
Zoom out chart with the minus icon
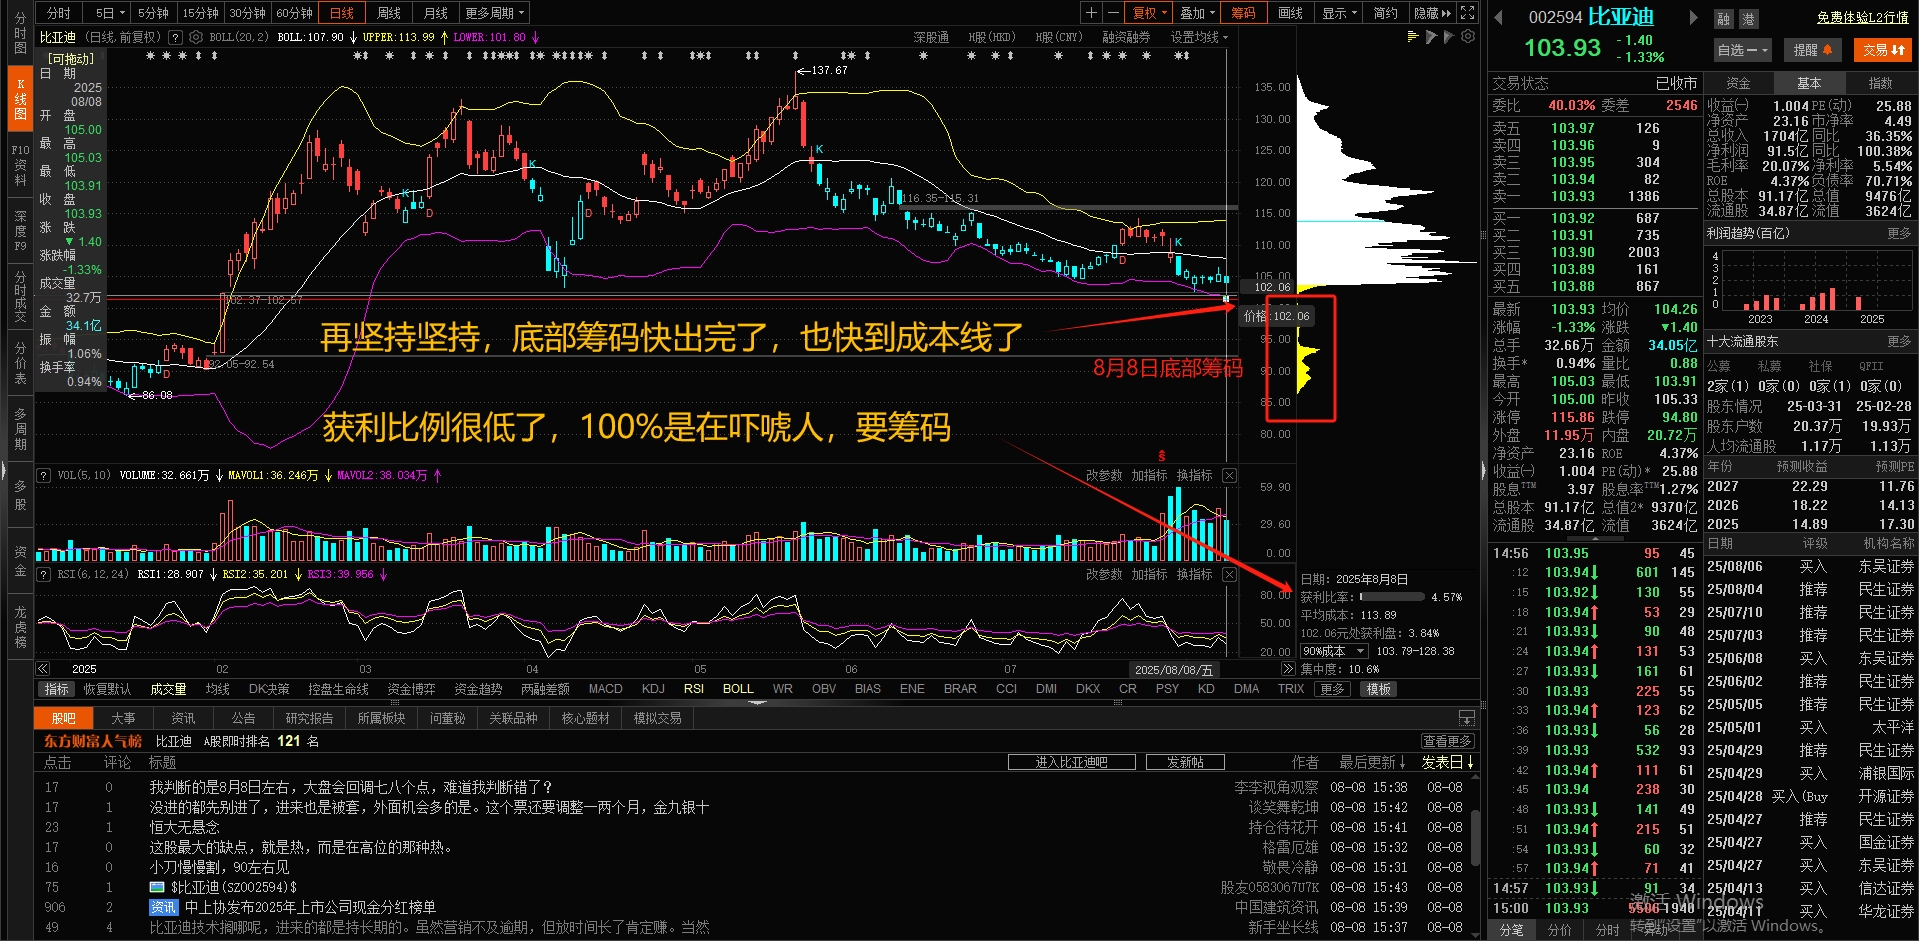coord(1112,13)
